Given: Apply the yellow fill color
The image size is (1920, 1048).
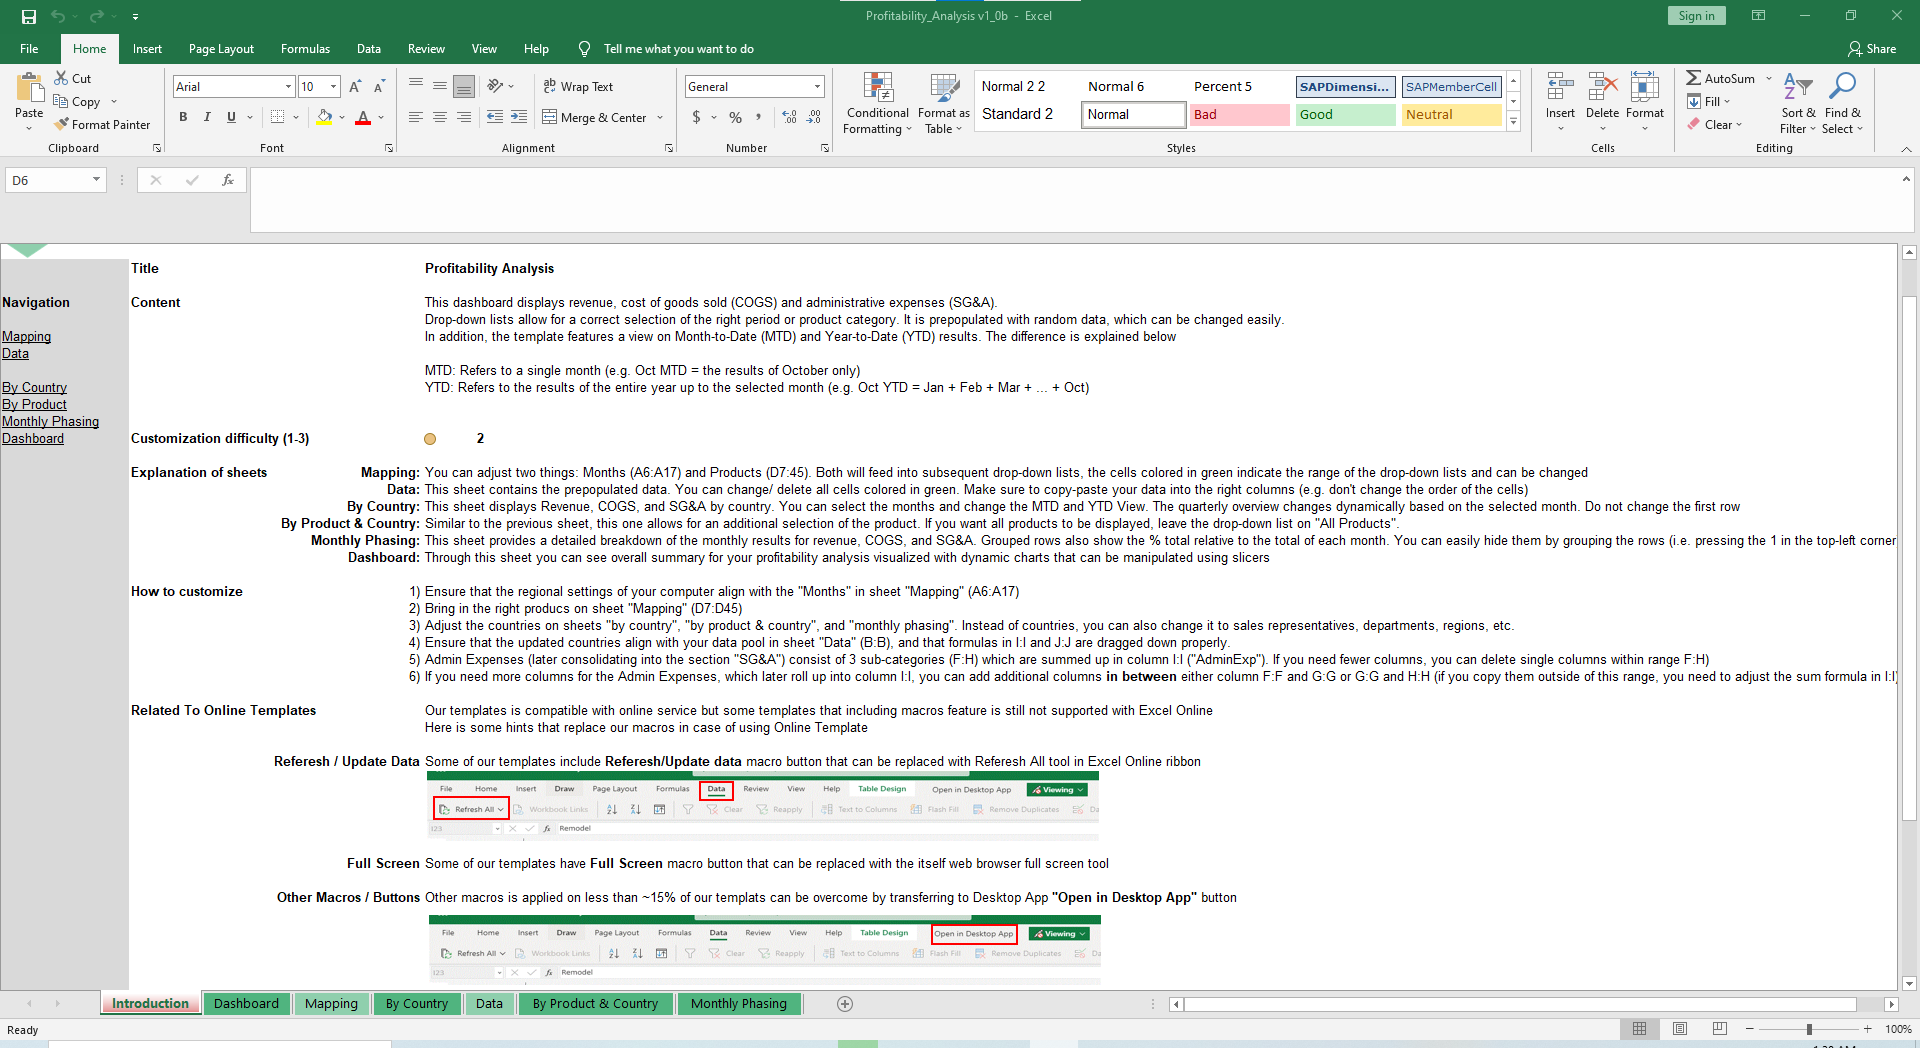Looking at the screenshot, I should click(324, 117).
